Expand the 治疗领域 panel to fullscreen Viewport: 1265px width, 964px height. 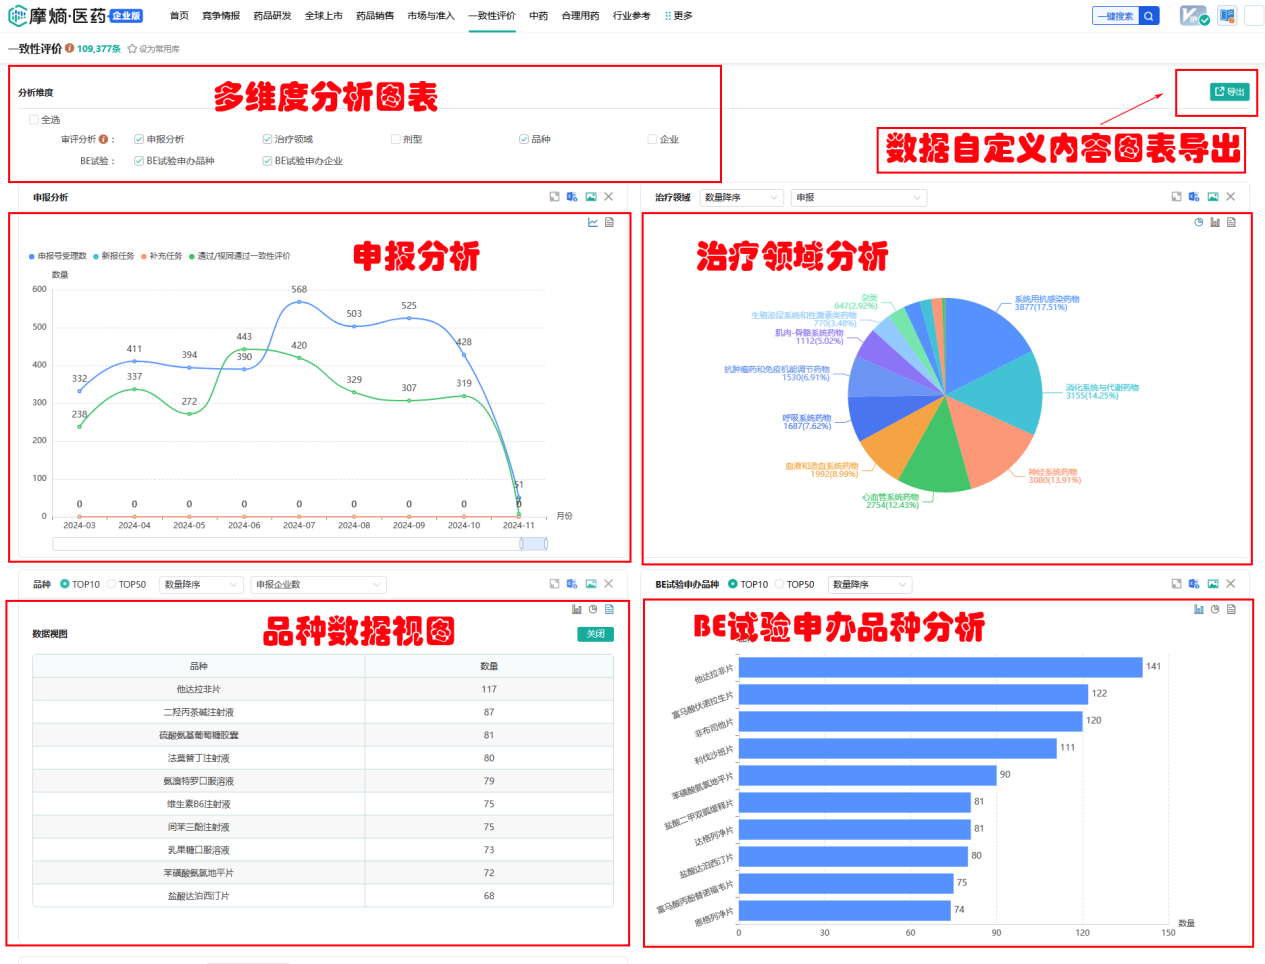pyautogui.click(x=1176, y=197)
